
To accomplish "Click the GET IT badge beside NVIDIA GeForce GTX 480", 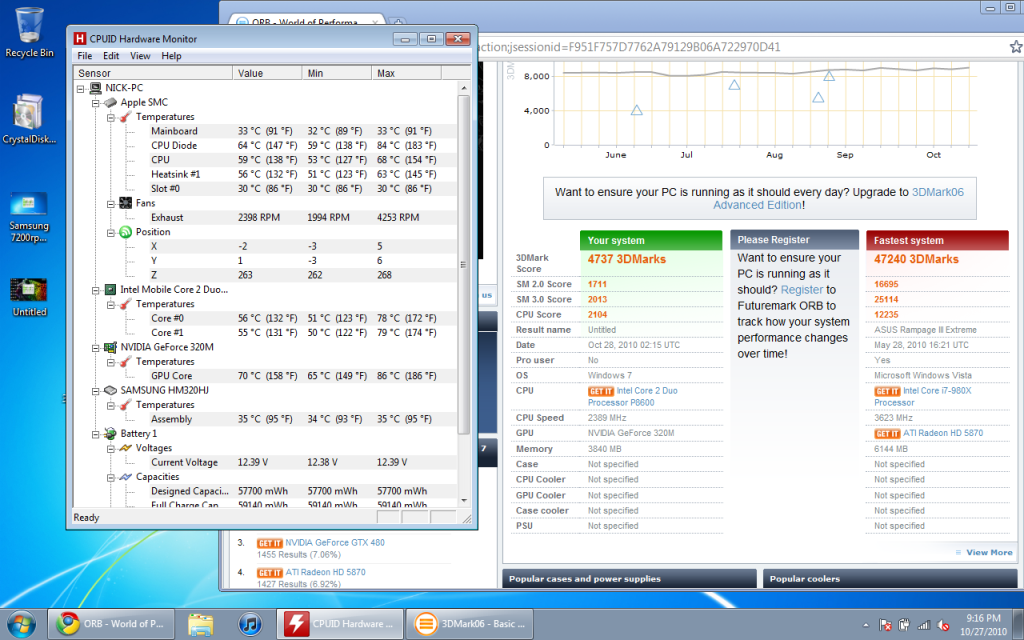I will point(269,543).
